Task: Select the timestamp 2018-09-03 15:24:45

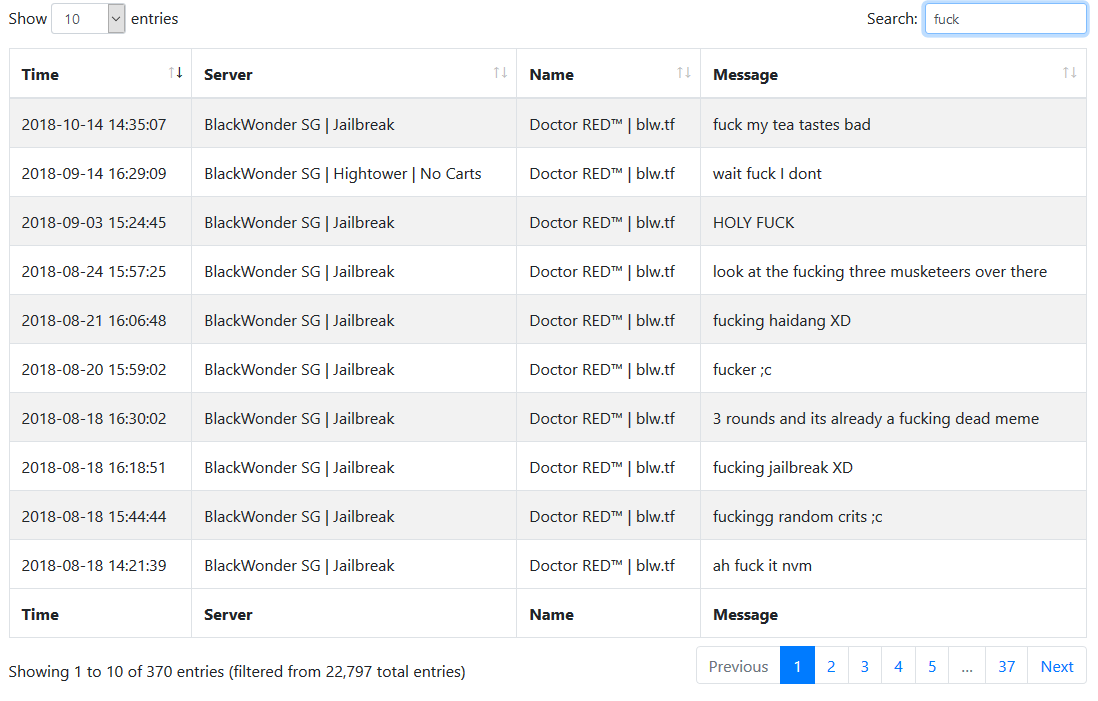Action: [94, 223]
